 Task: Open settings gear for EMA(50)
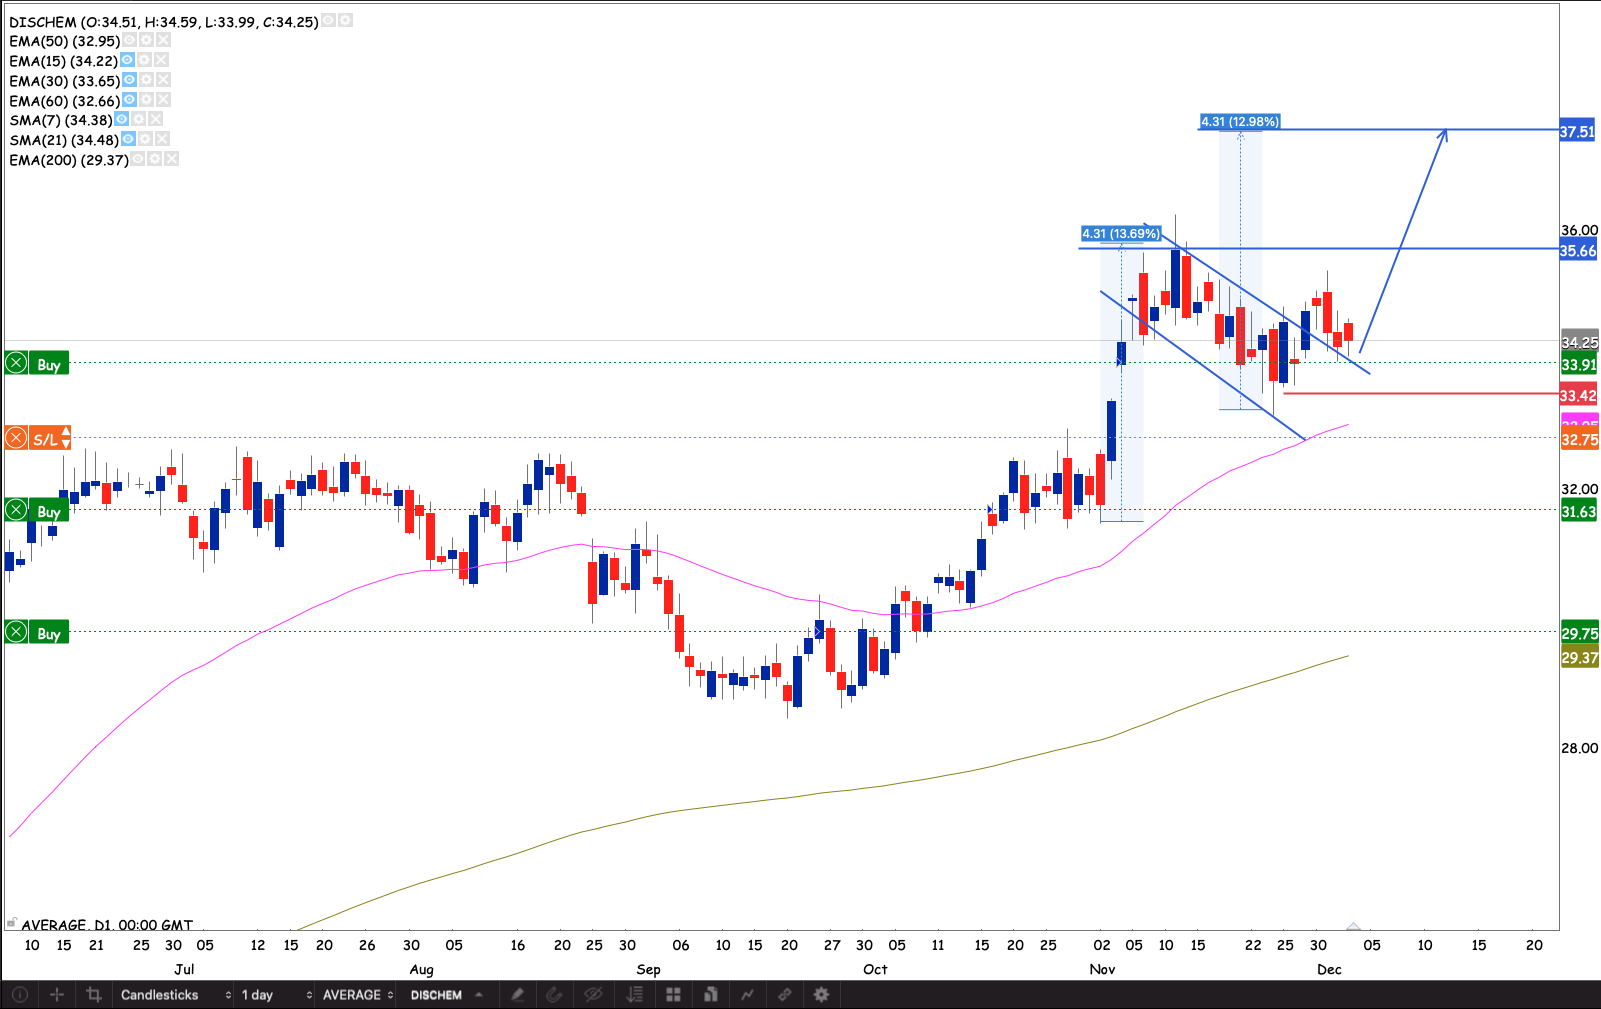pyautogui.click(x=146, y=41)
